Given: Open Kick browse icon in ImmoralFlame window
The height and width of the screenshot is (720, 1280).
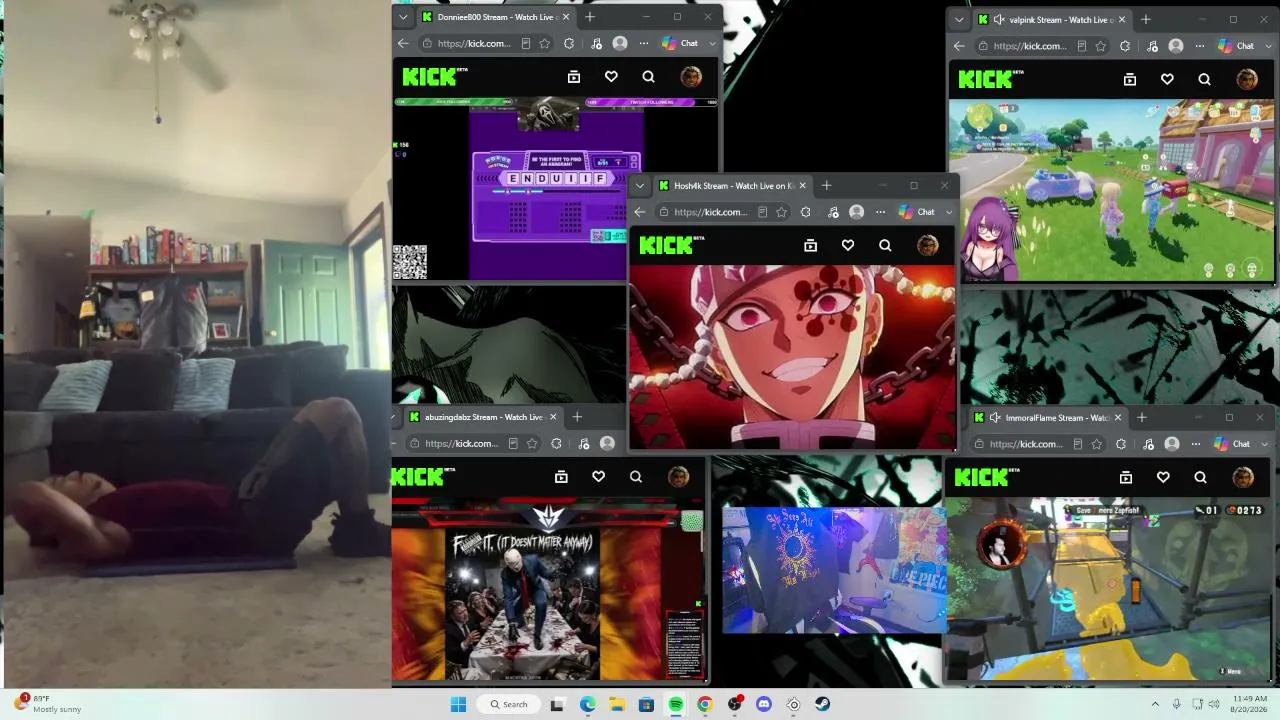Looking at the screenshot, I should (1126, 478).
